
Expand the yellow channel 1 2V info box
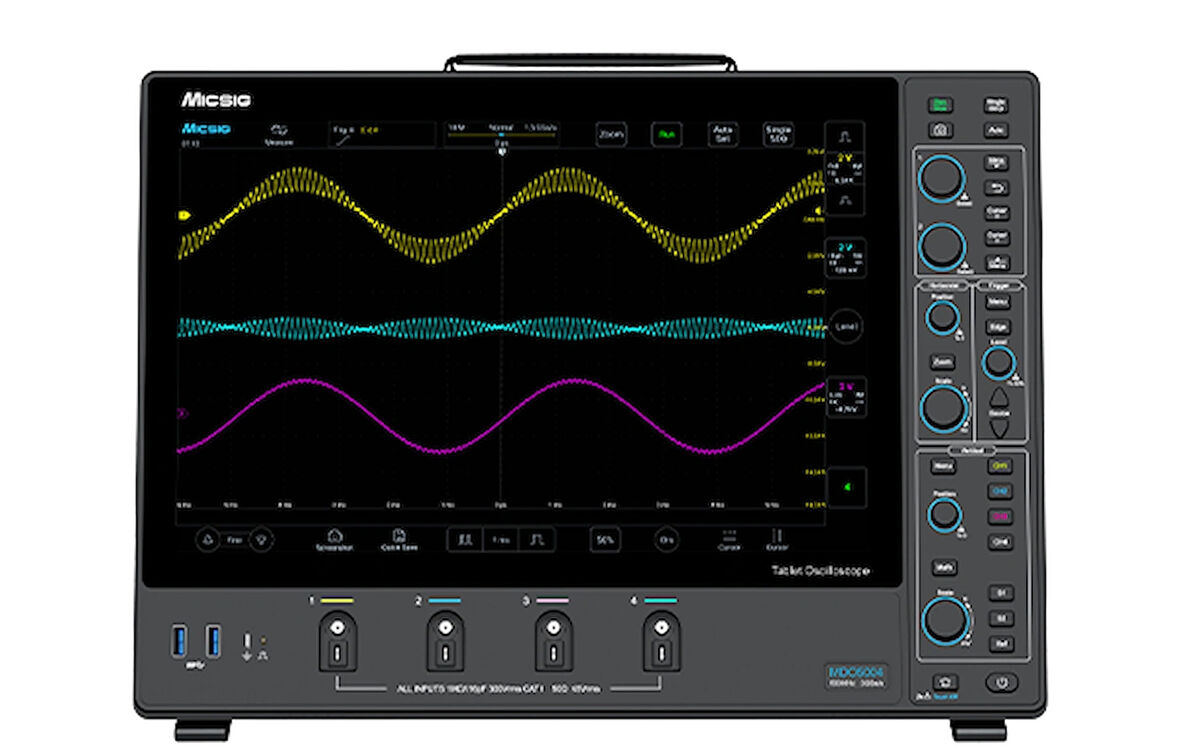[844, 169]
